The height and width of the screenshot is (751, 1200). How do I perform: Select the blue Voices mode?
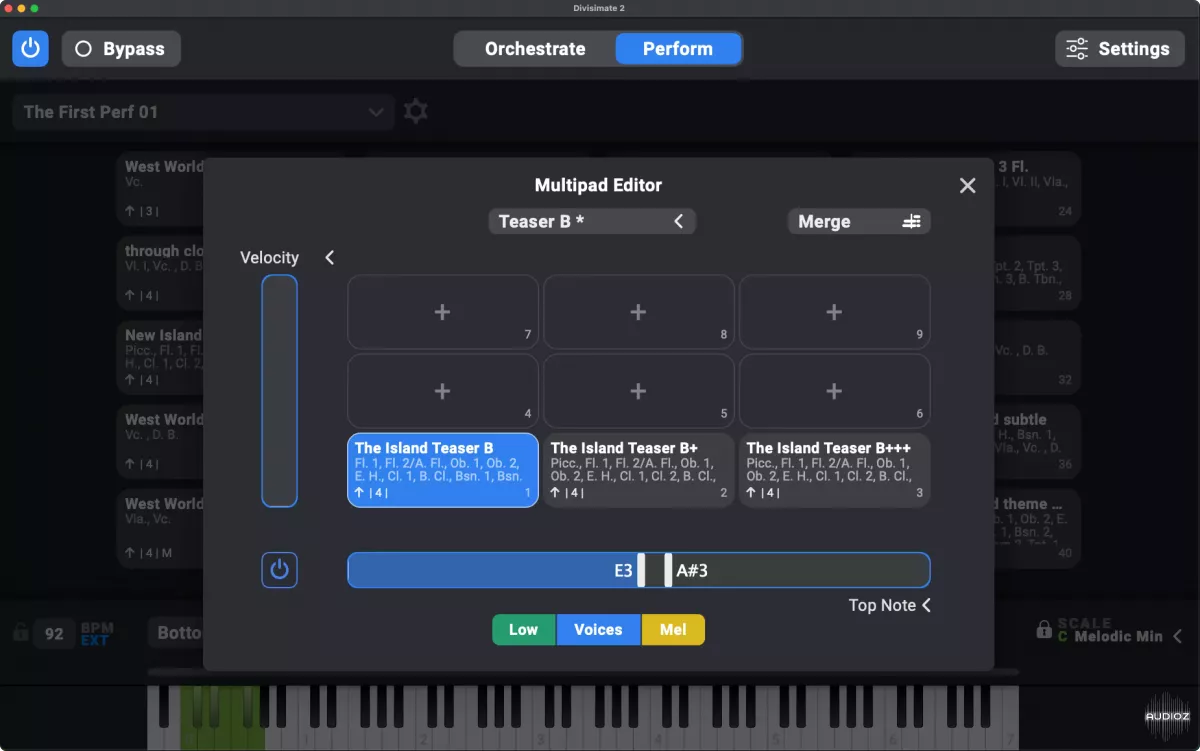[598, 630]
